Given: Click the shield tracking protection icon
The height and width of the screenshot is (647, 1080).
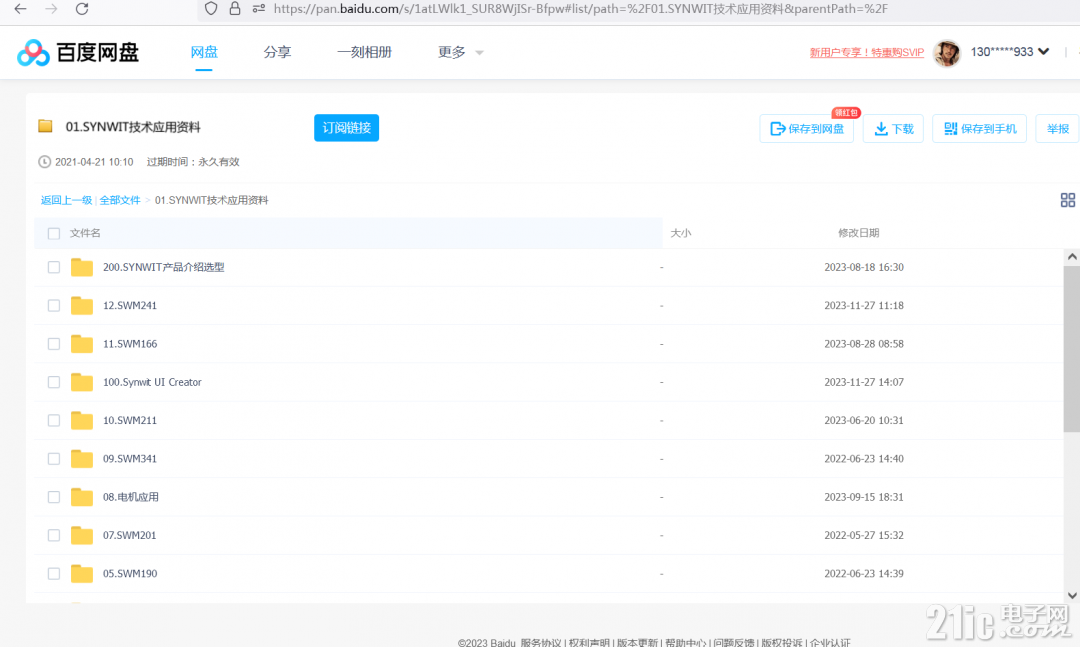Looking at the screenshot, I should (x=211, y=9).
